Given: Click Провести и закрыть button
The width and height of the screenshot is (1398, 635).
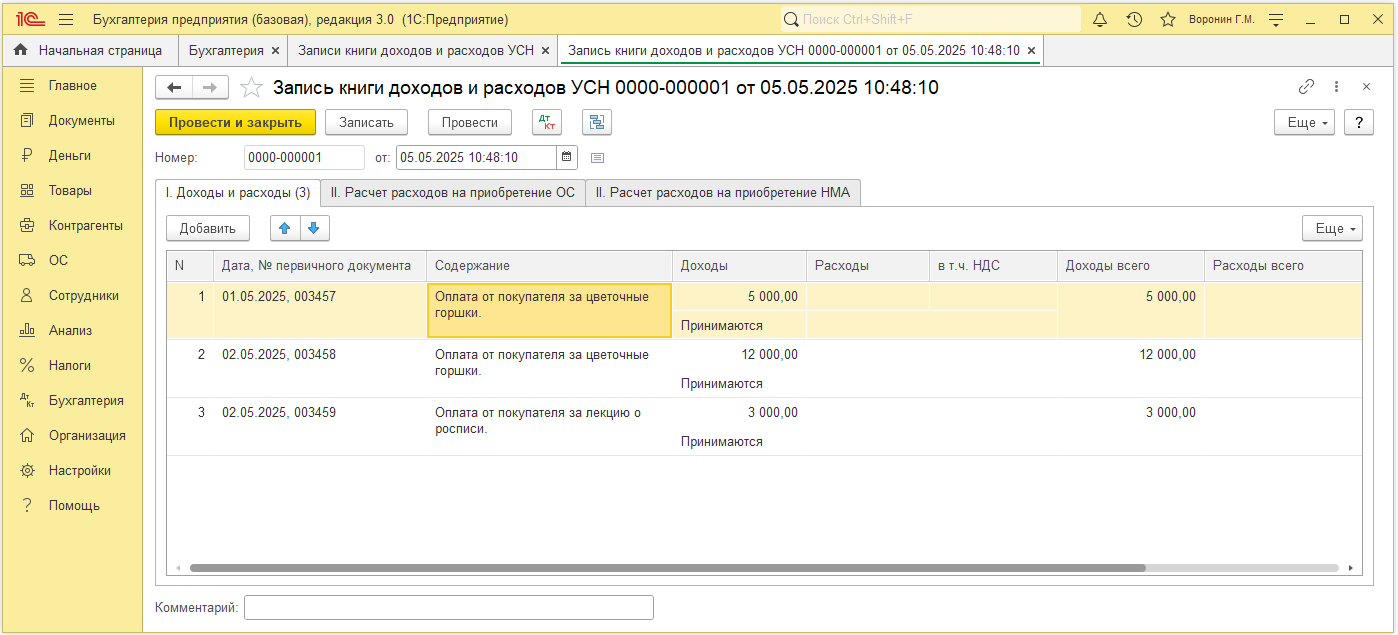Looking at the screenshot, I should pyautogui.click(x=235, y=122).
